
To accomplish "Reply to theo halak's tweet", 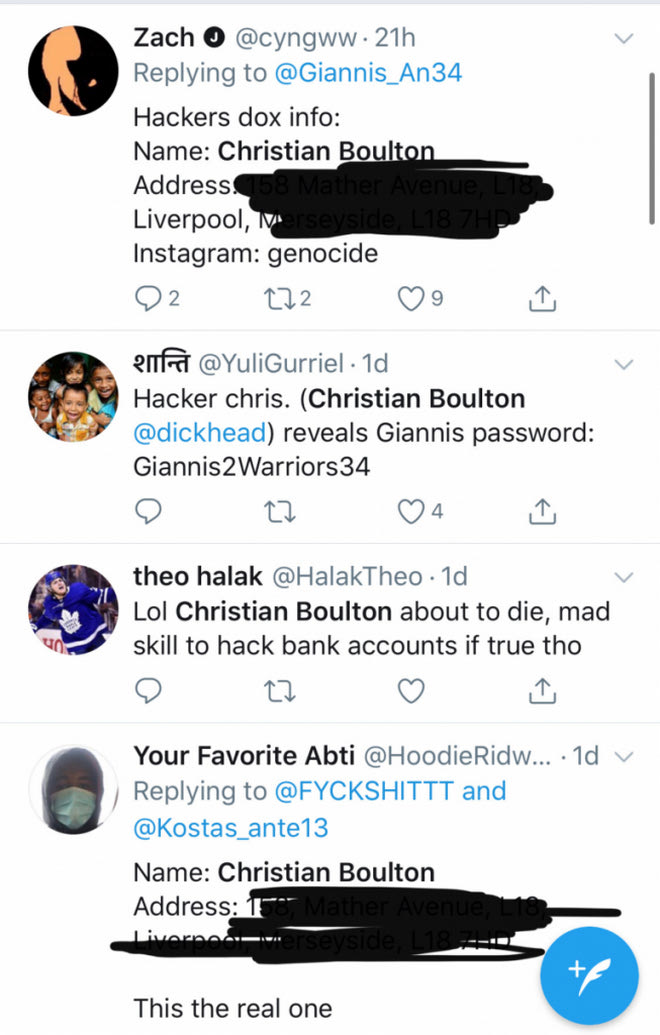I will (148, 690).
